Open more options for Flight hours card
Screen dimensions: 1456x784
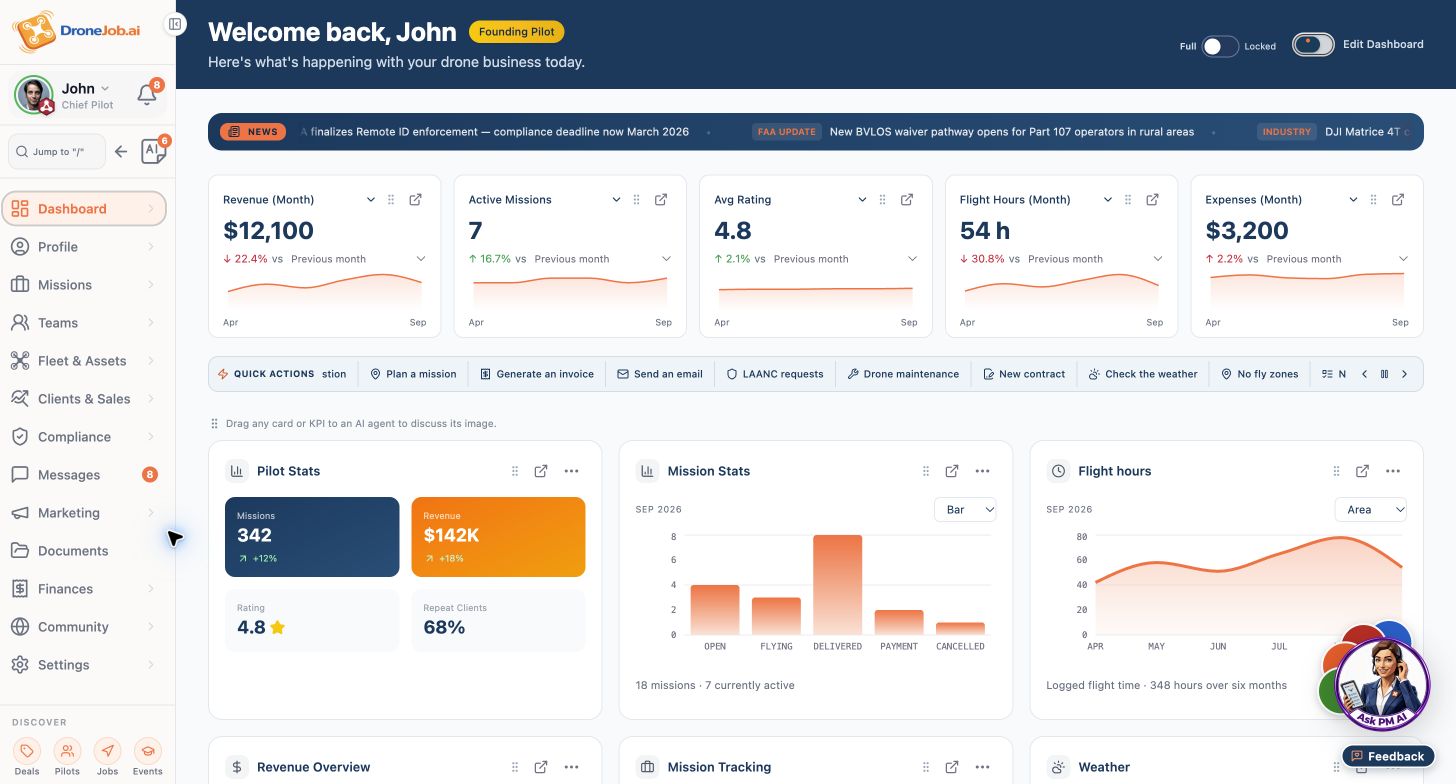pyautogui.click(x=1393, y=471)
